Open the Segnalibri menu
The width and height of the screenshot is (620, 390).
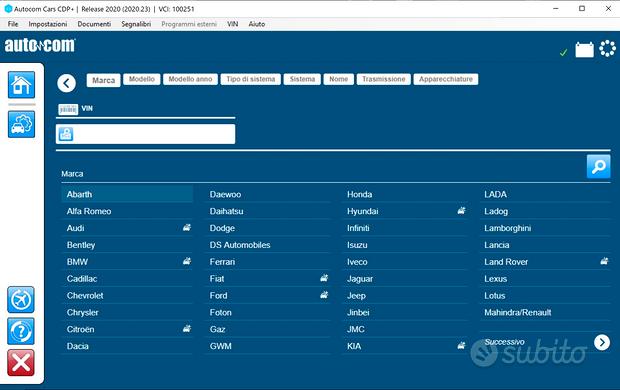[136, 24]
